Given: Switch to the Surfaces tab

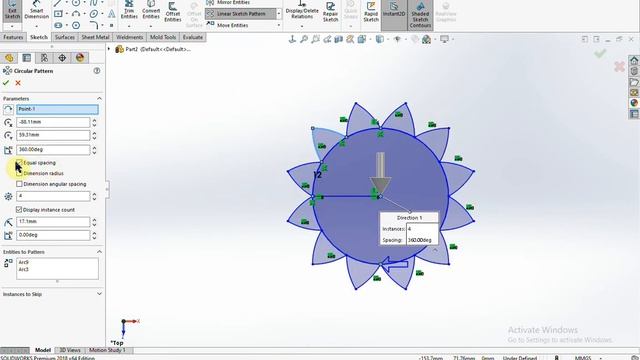Looking at the screenshot, I should [64, 37].
